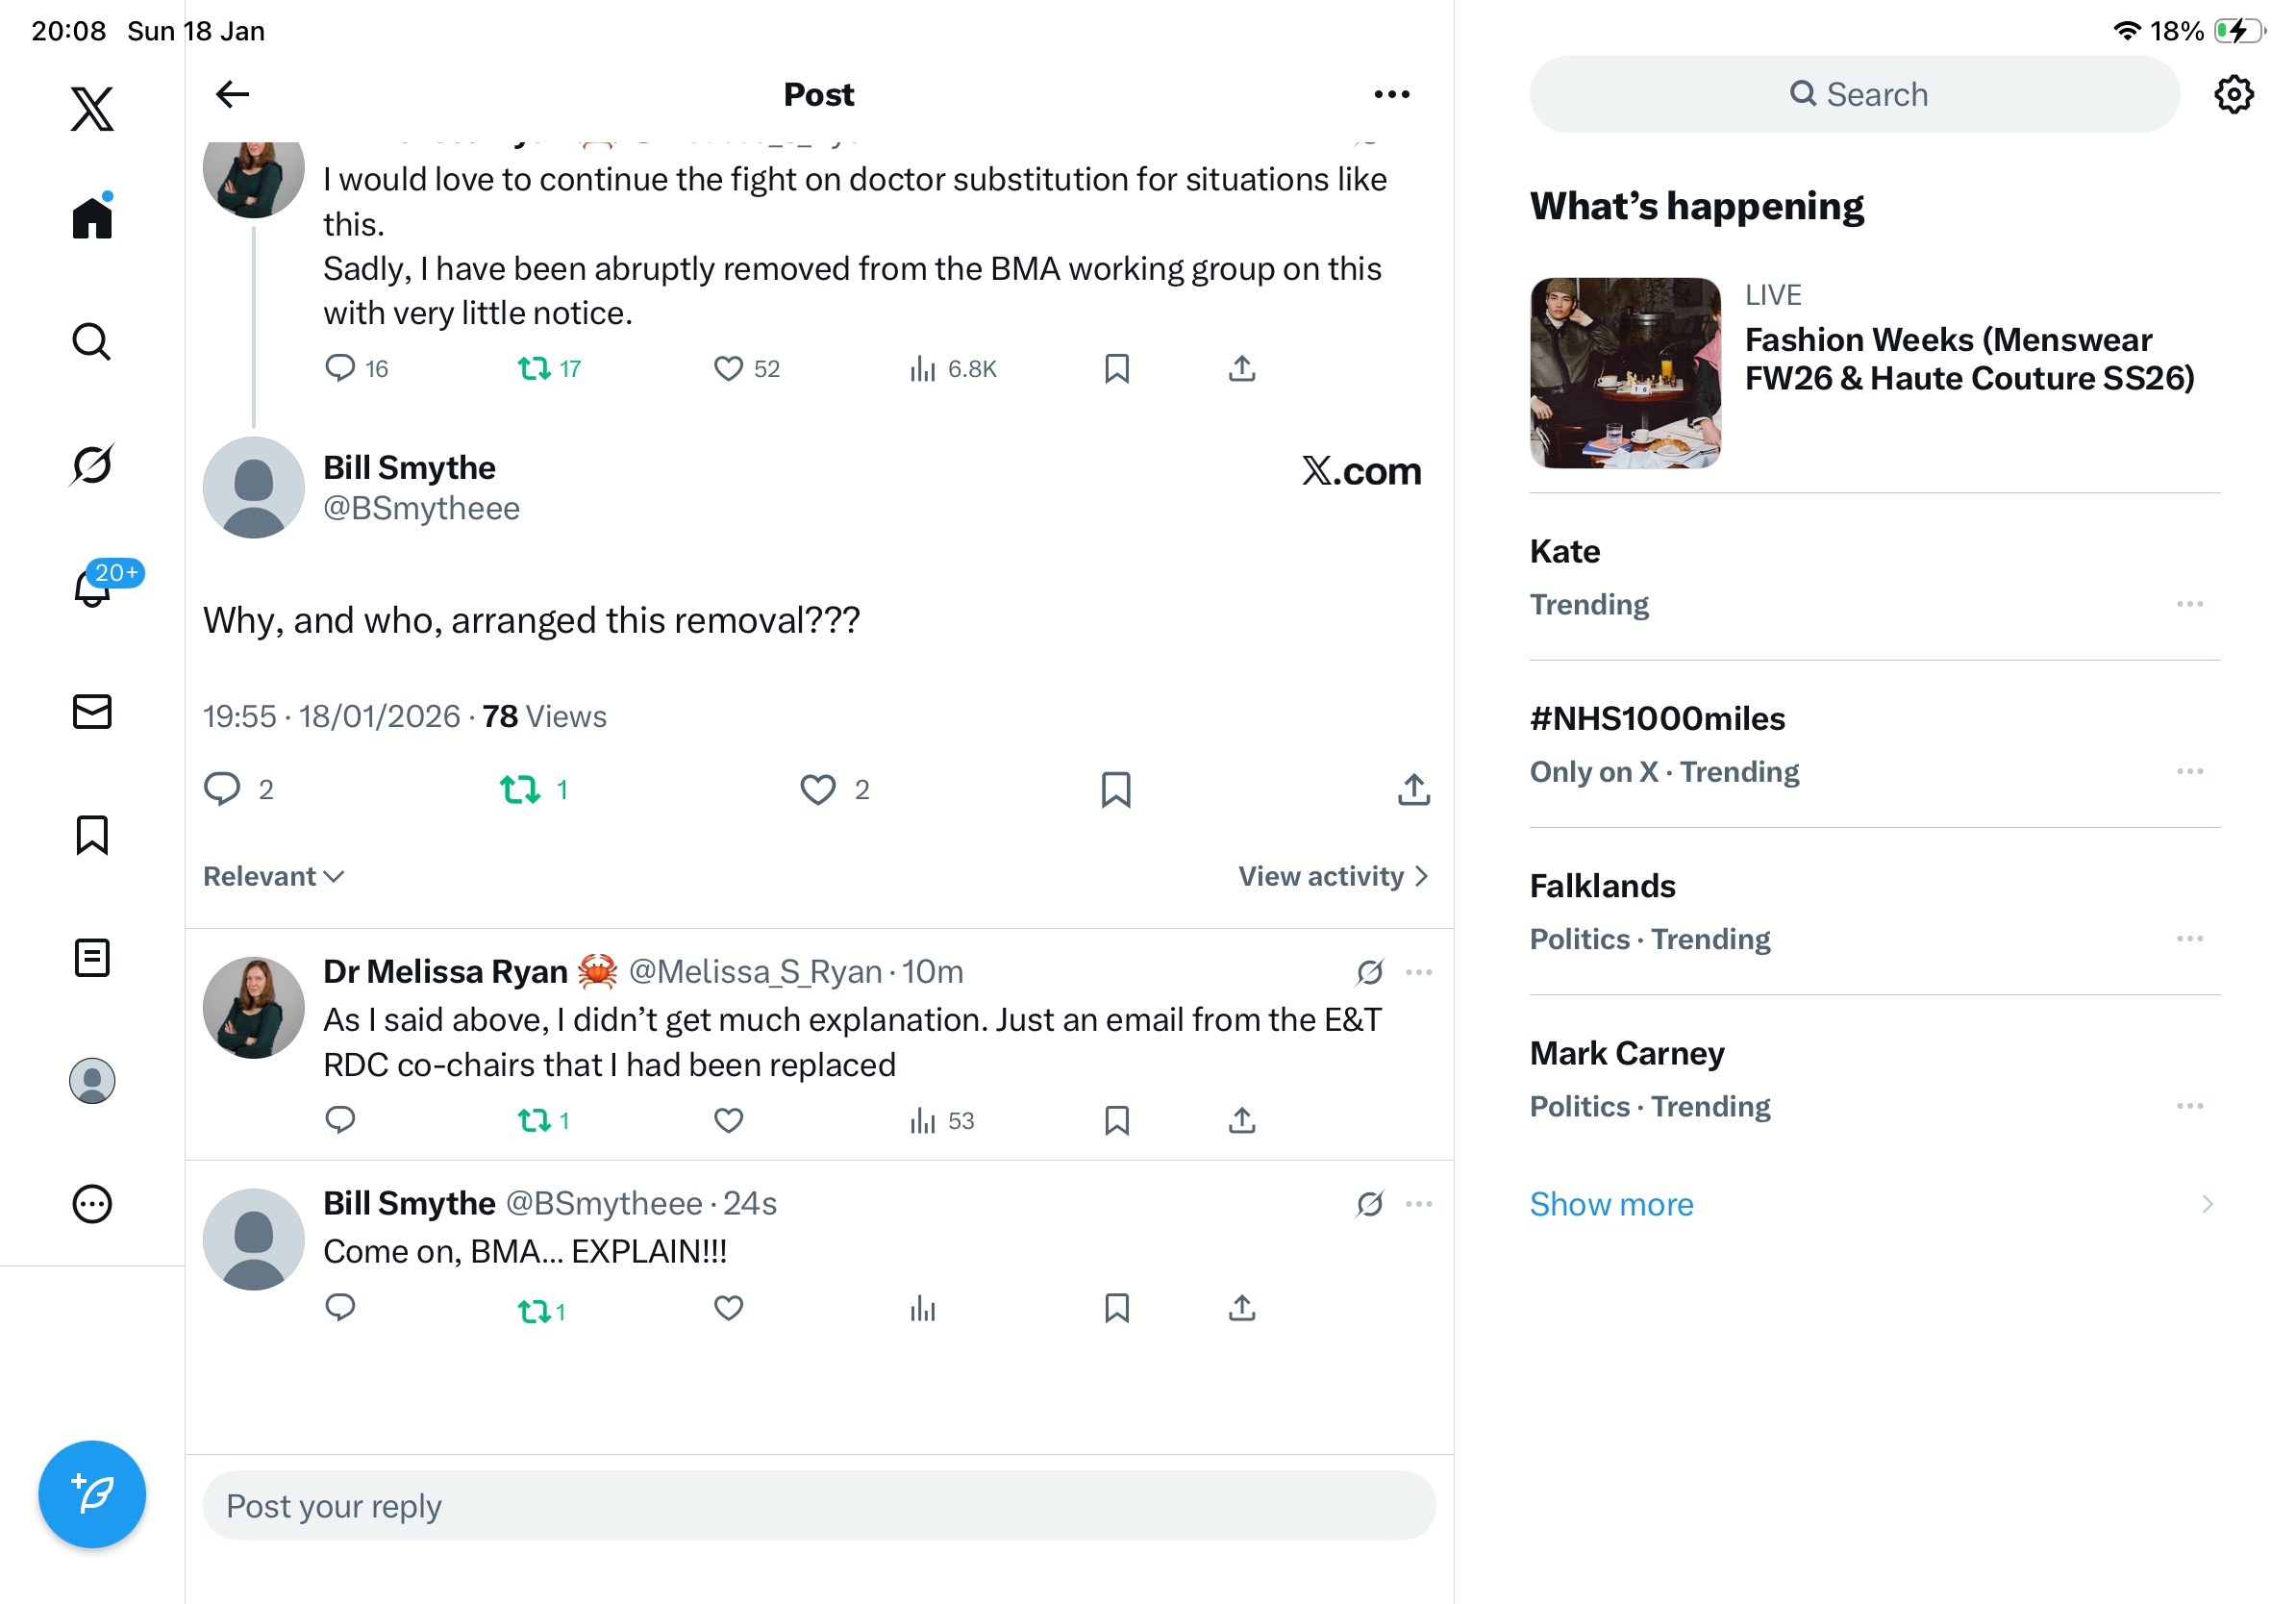2296x1604 pixels.
Task: Focus the Post your reply field
Action: (x=818, y=1506)
